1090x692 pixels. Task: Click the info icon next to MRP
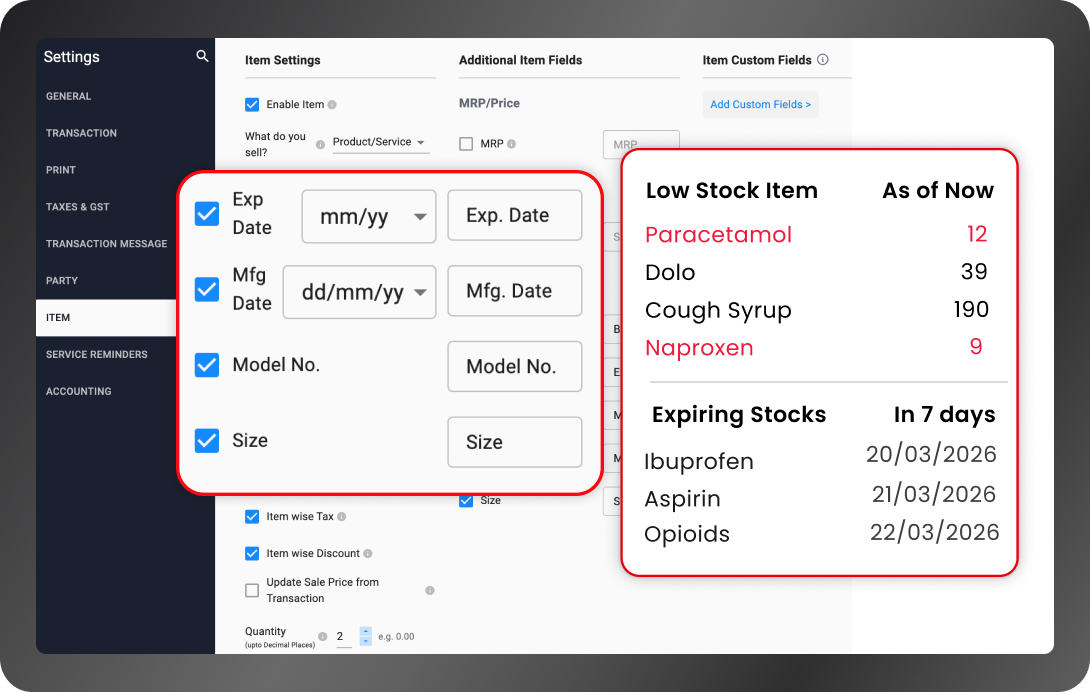513,144
